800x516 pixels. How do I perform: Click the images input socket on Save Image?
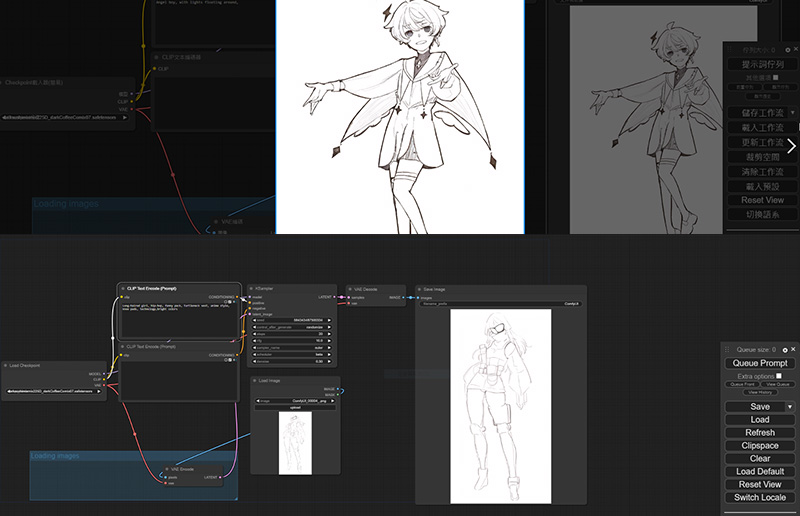(418, 298)
